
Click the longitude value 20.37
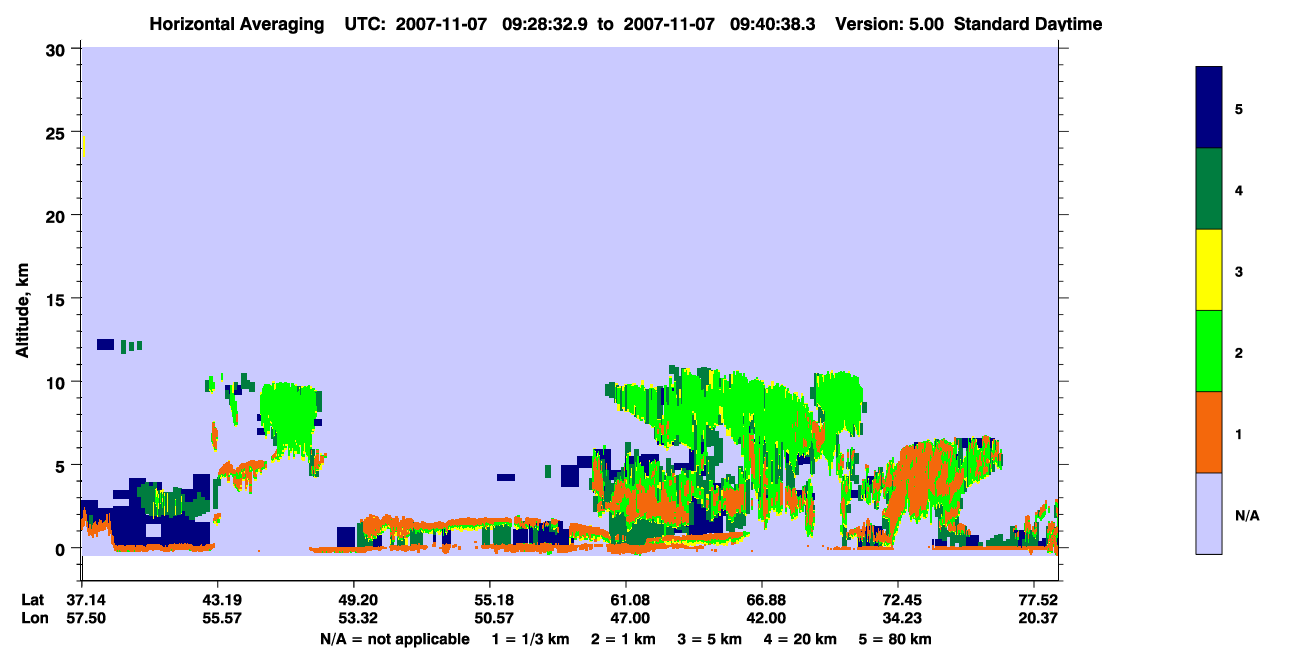click(x=1039, y=618)
